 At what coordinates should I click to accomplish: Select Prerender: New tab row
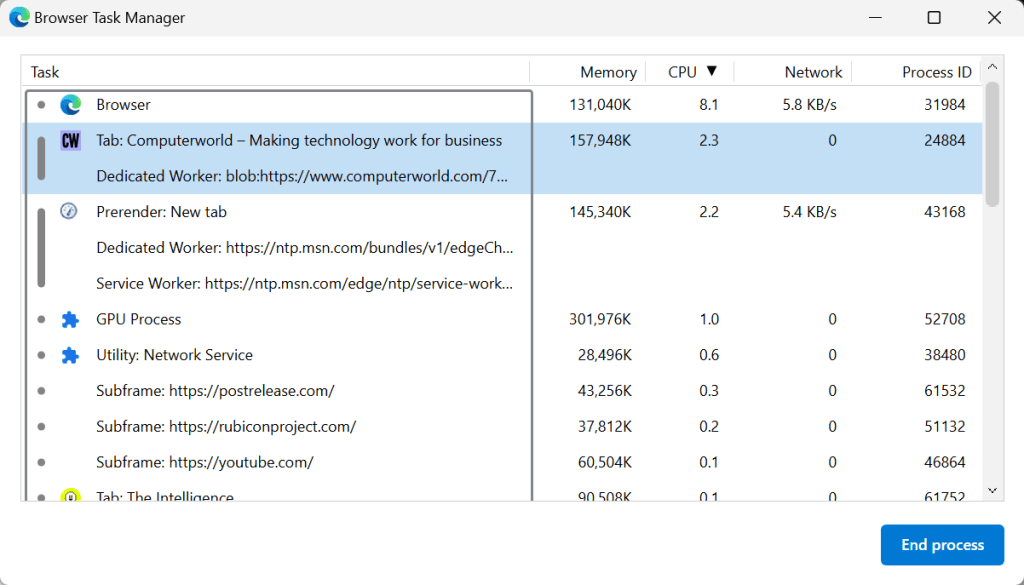pos(502,212)
